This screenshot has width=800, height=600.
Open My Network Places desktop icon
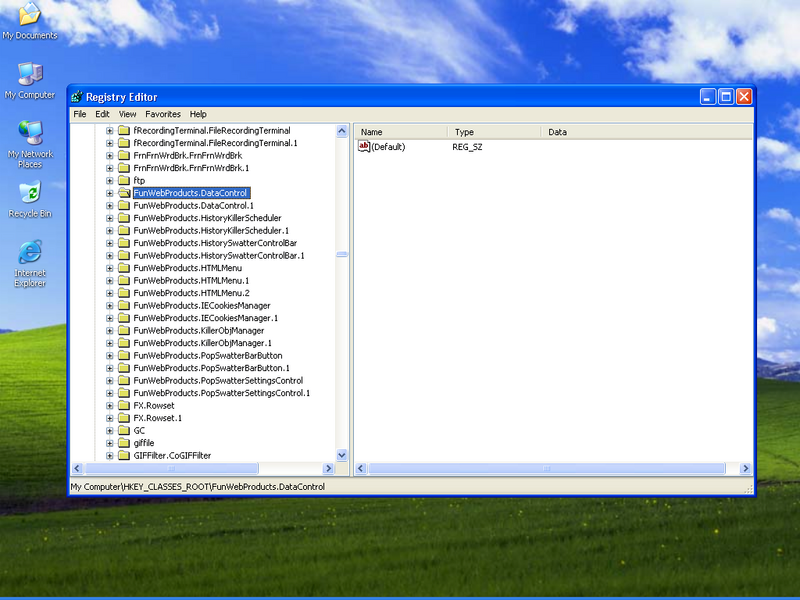tap(30, 144)
